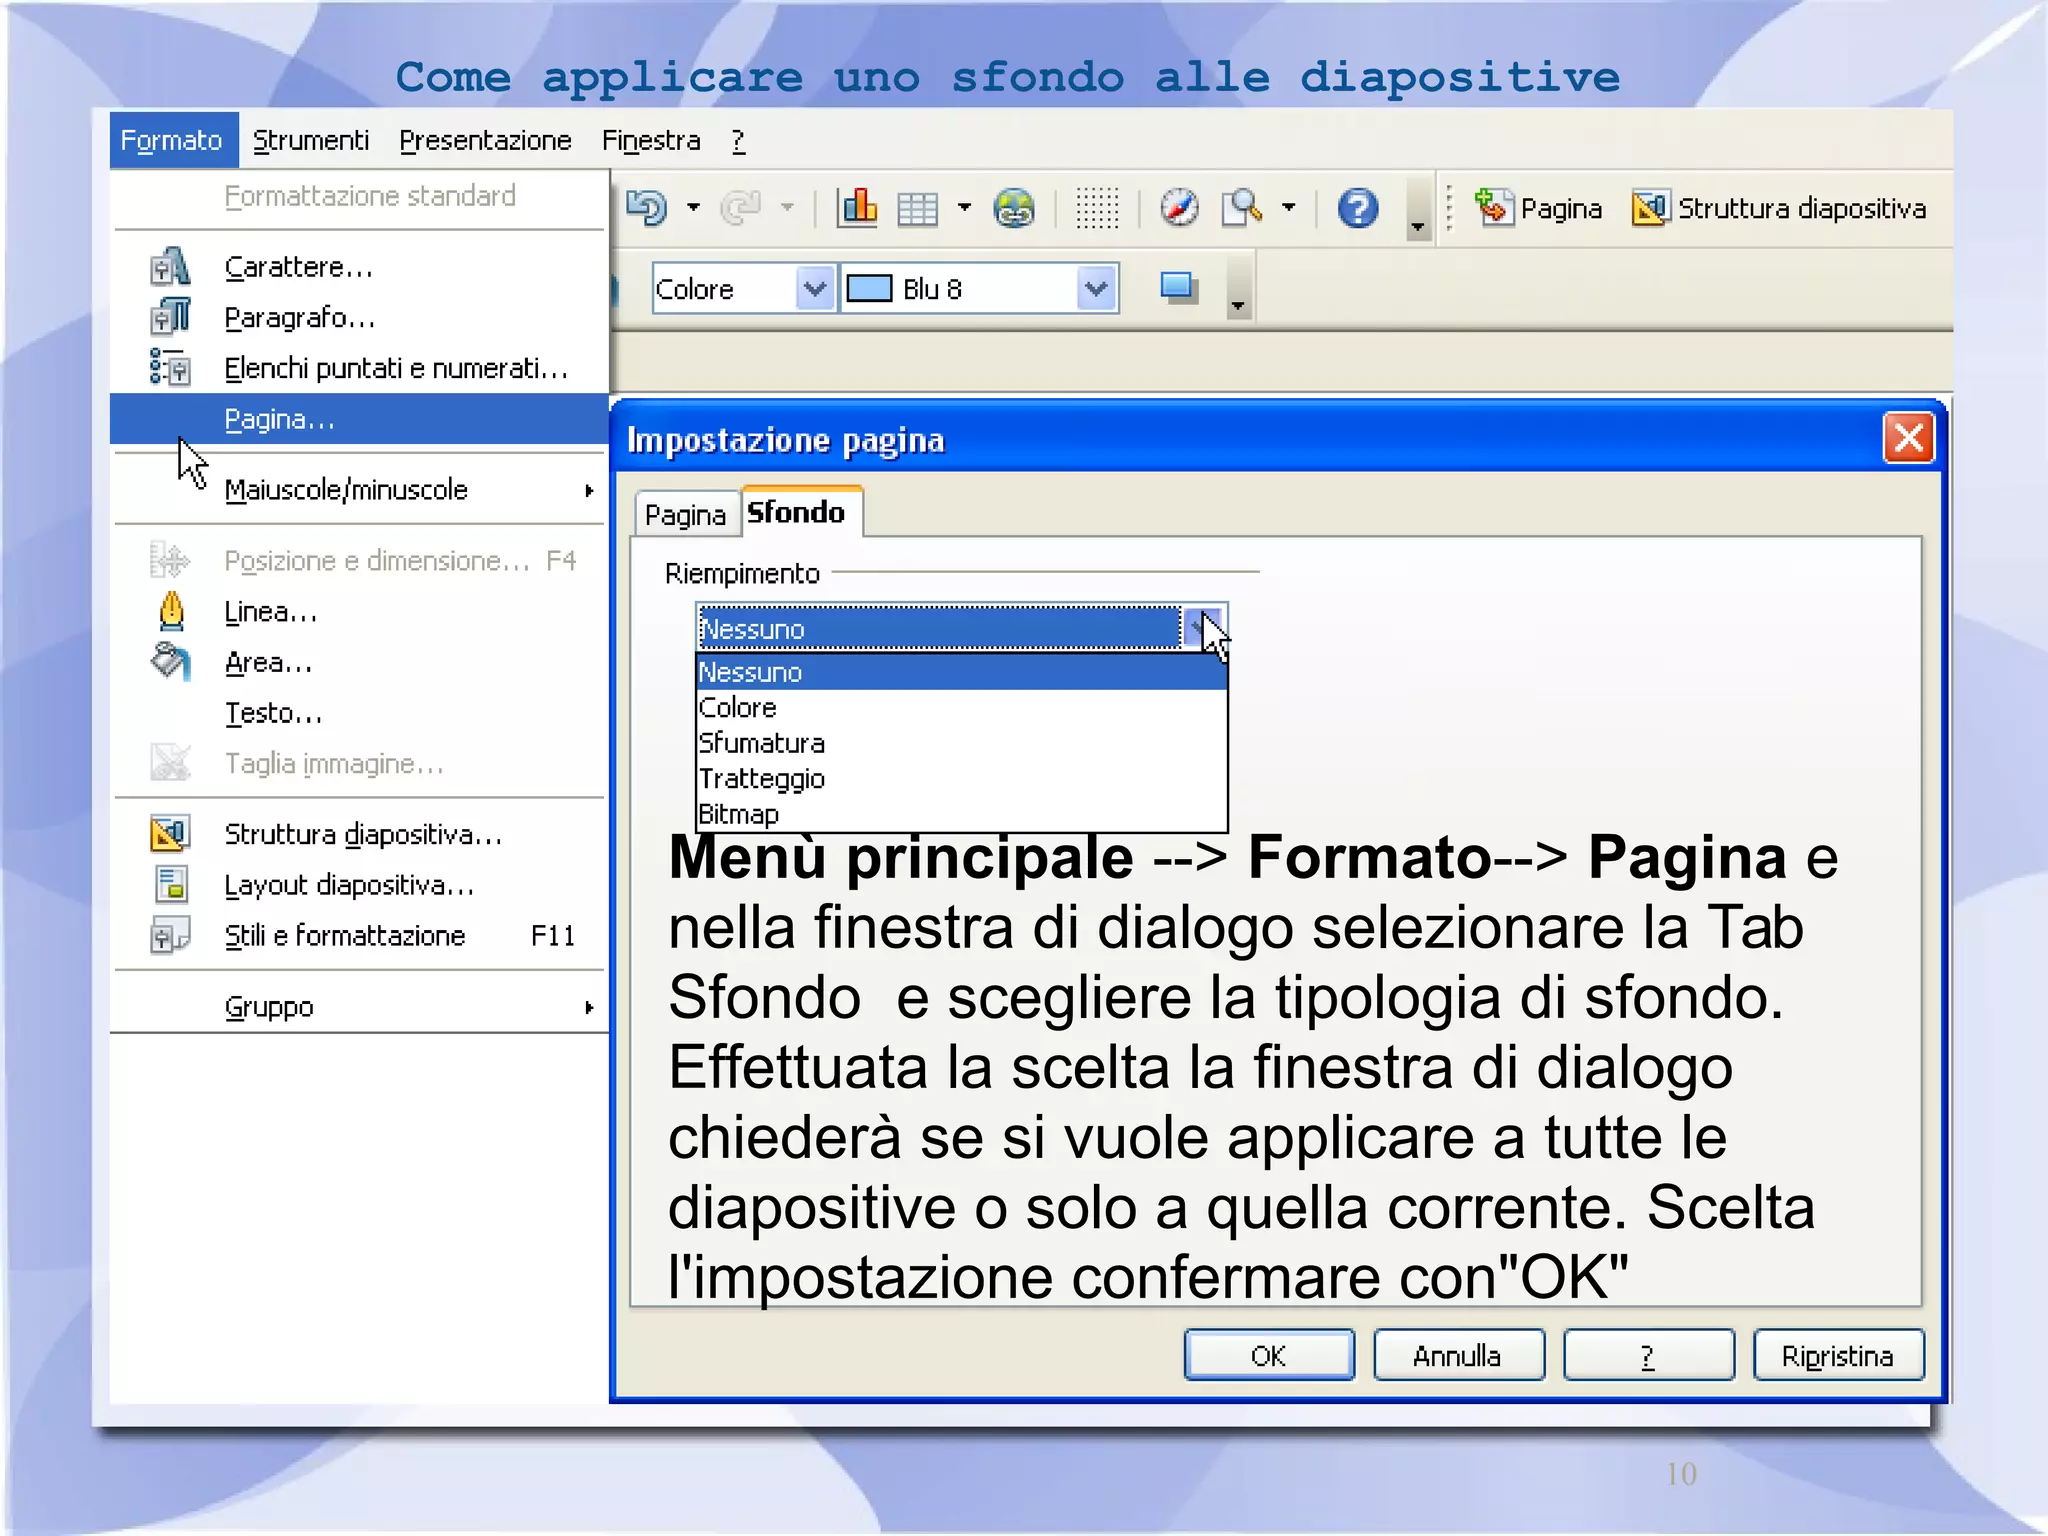Select Tratteggio in fill list
Screen dimensions: 2048x1536
coord(961,779)
